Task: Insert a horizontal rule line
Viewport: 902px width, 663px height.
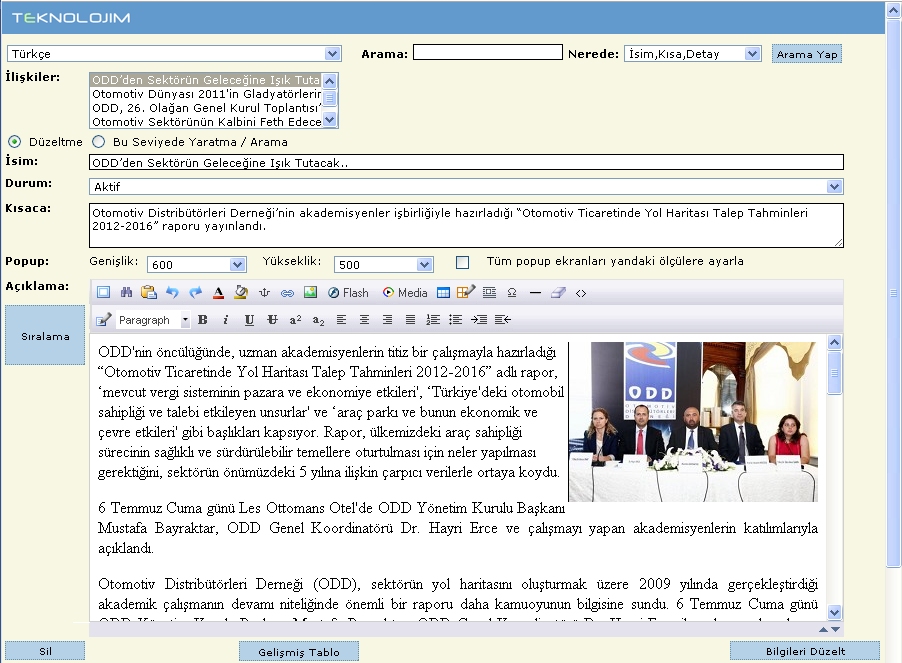Action: (x=535, y=293)
